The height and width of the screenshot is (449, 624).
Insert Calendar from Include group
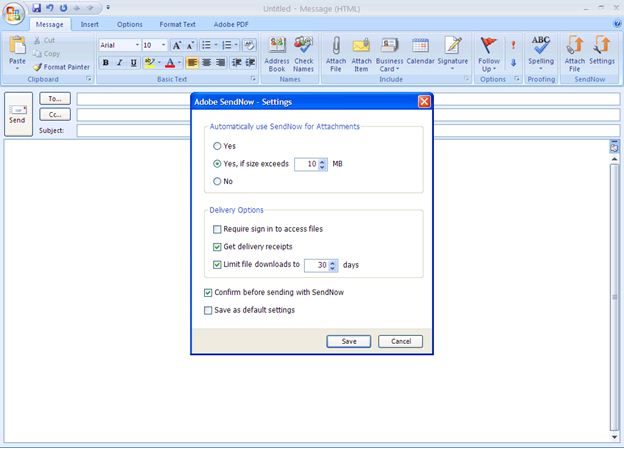[420, 51]
